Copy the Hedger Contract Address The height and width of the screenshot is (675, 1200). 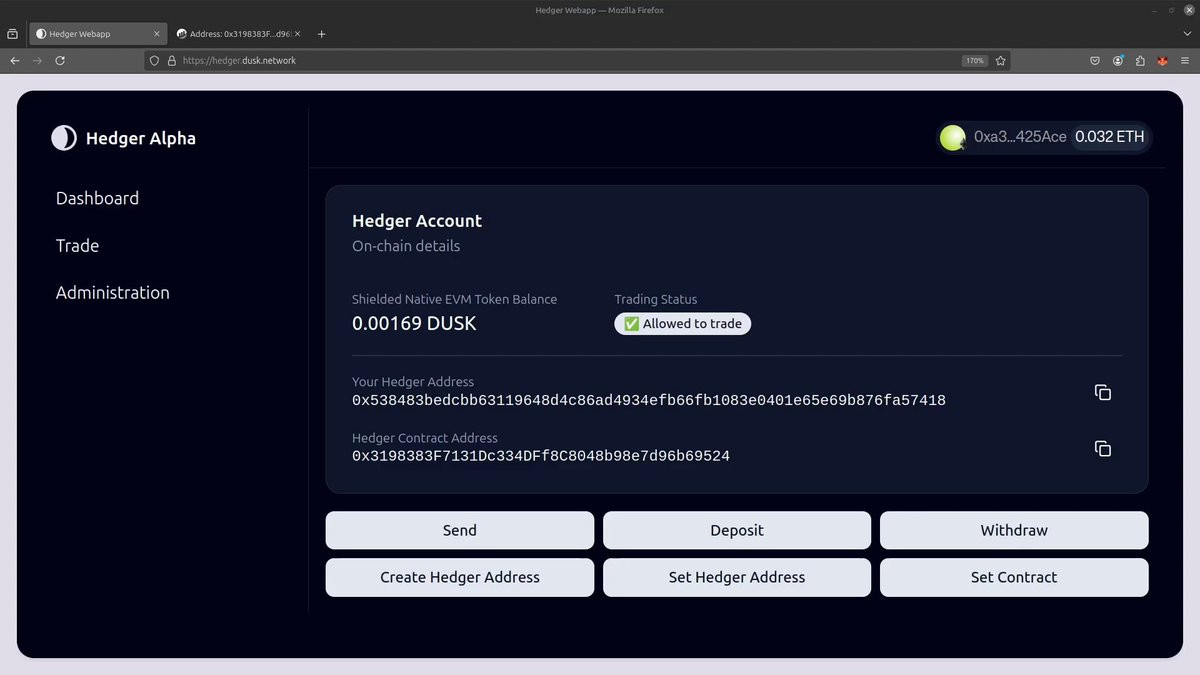[x=1103, y=448]
